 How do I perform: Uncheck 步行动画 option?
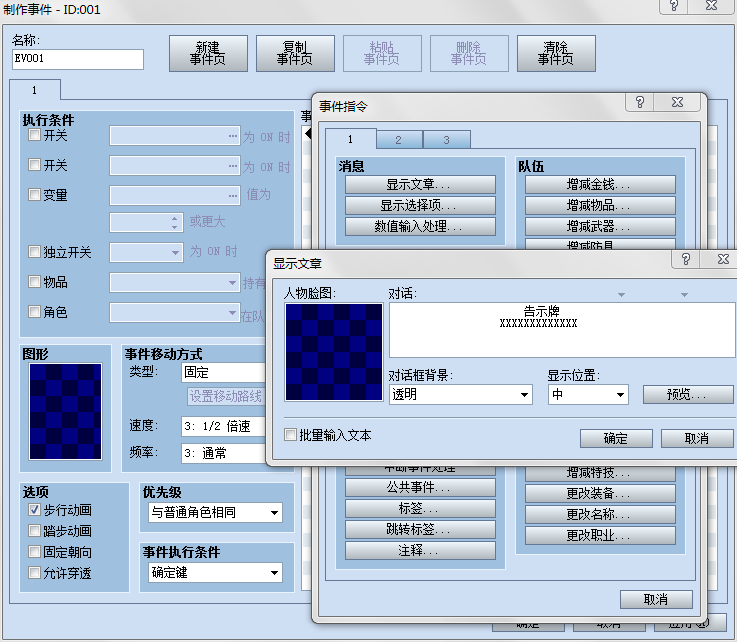click(x=34, y=509)
